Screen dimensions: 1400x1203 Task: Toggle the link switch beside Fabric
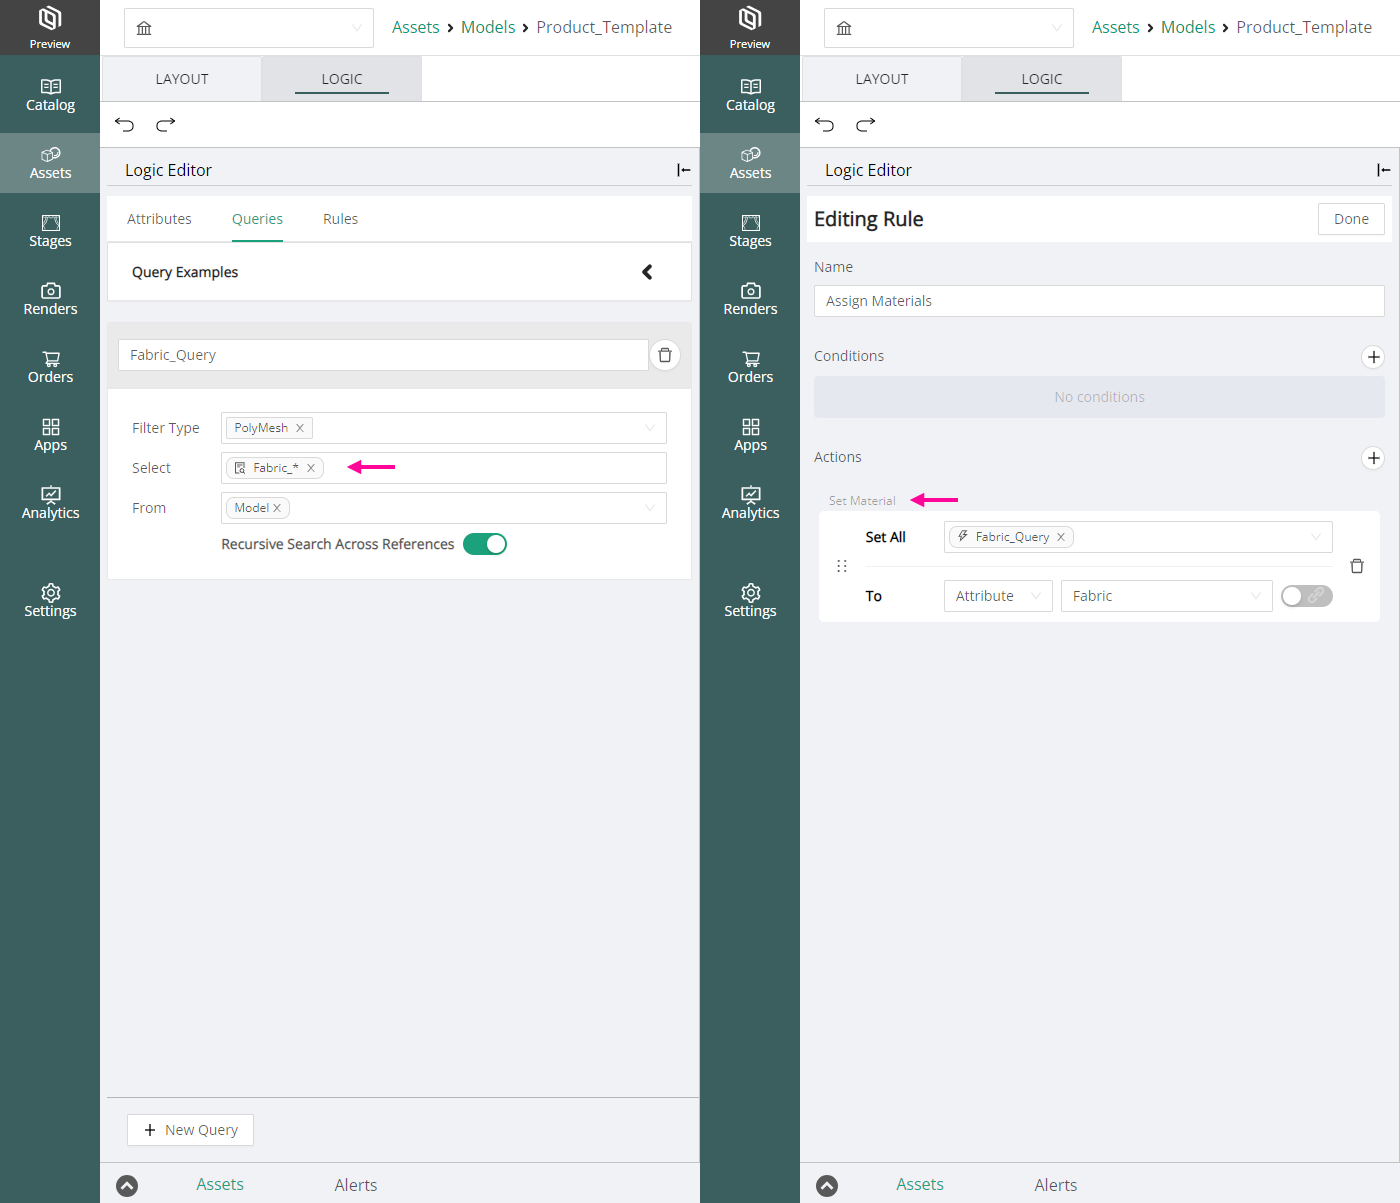pyautogui.click(x=1307, y=596)
